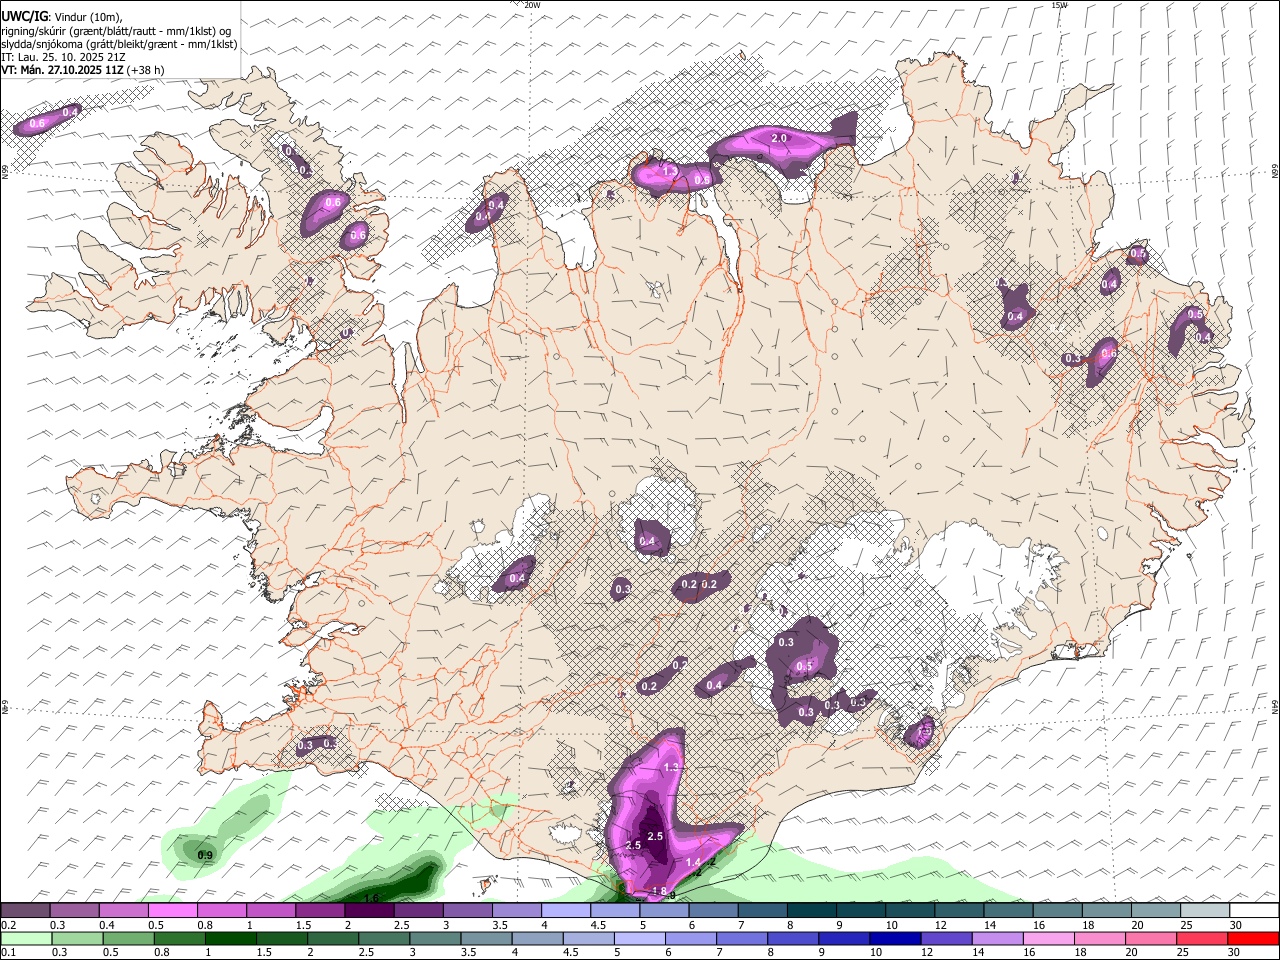Click the '0.1' label under the rain scale

9,953
